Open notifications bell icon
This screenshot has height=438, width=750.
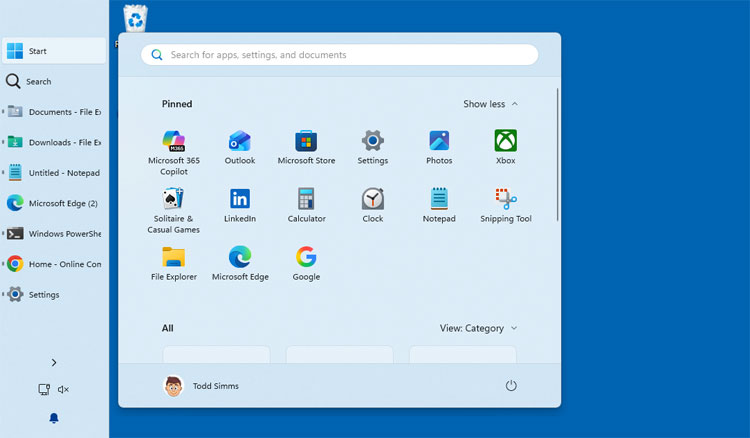coord(54,418)
